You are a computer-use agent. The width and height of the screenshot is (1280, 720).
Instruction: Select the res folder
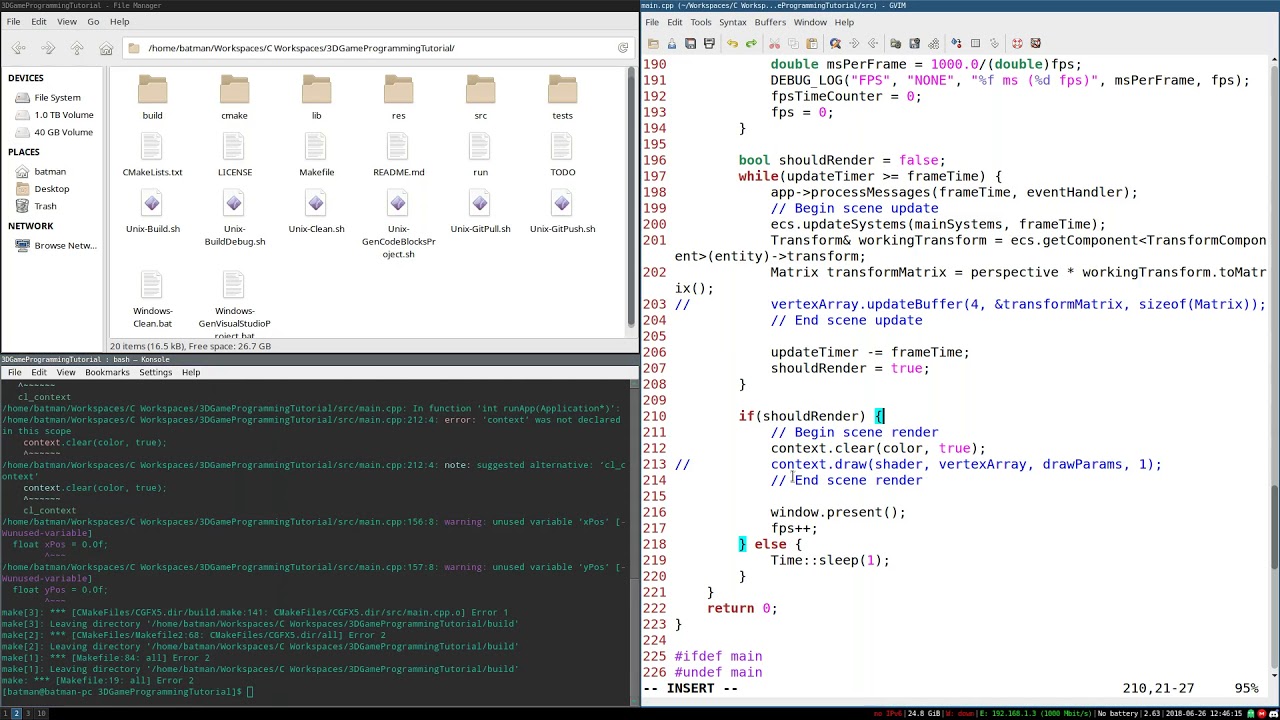point(398,98)
